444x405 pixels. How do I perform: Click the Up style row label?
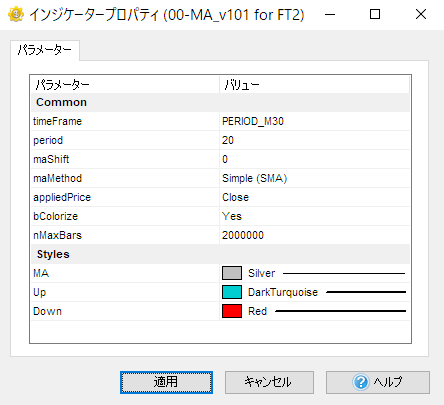pyautogui.click(x=39, y=292)
